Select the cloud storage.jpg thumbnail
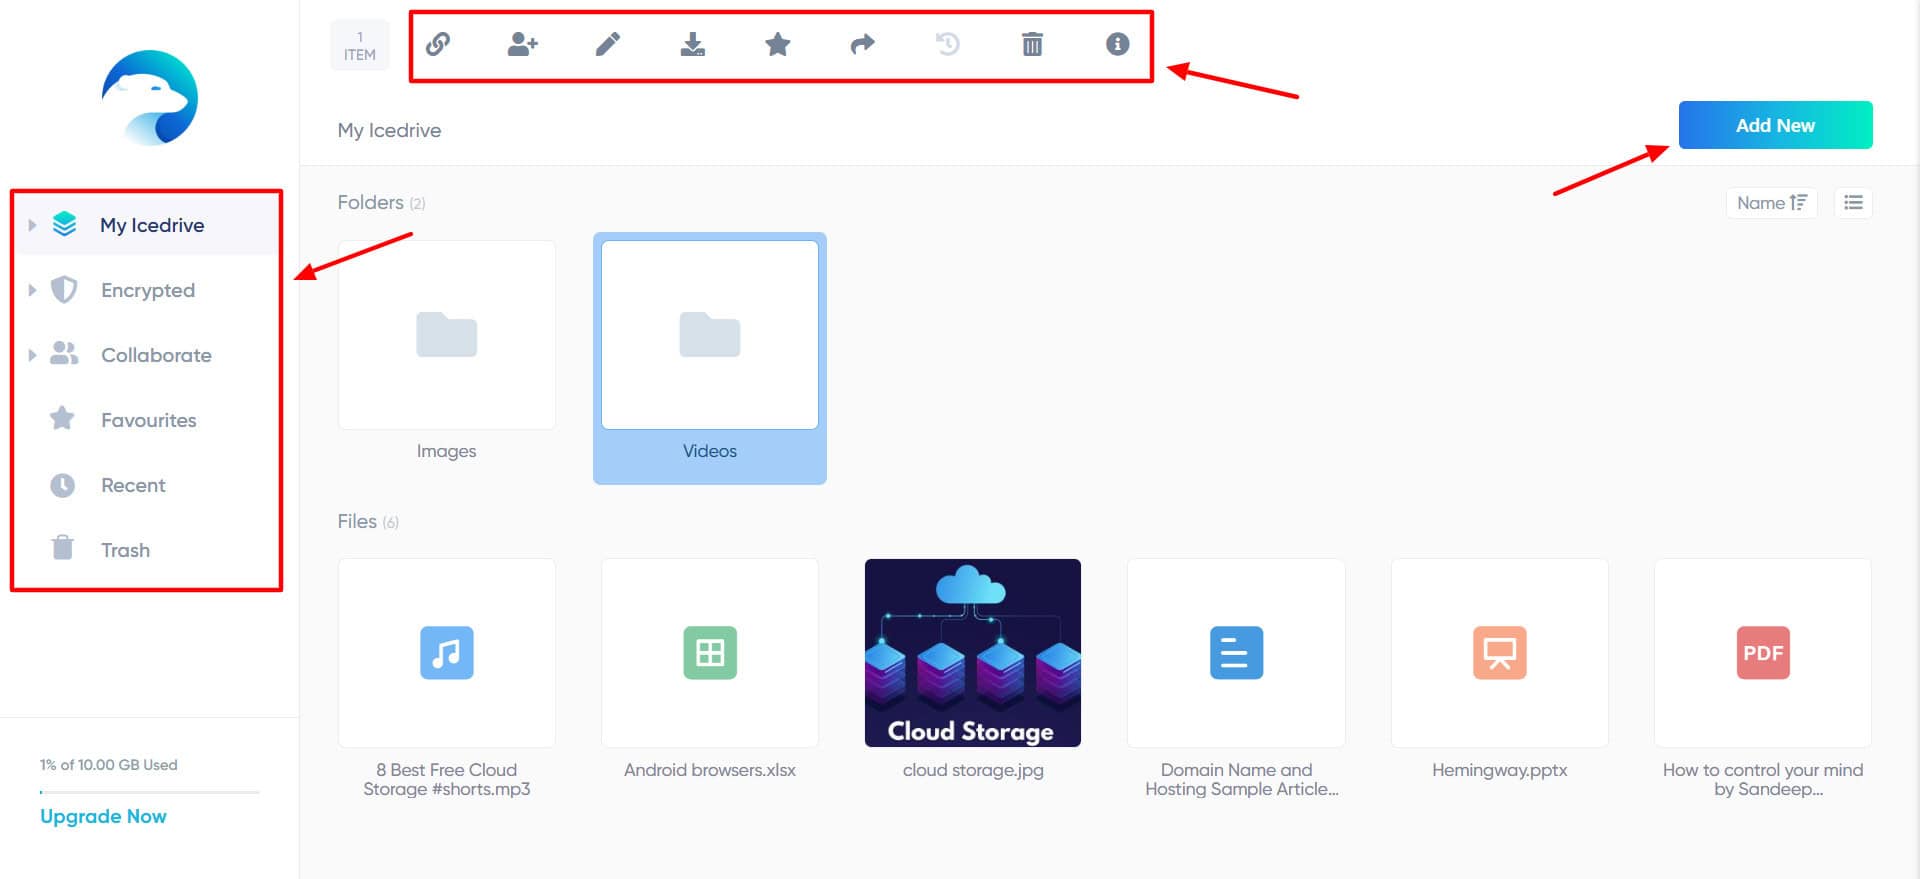 (x=972, y=653)
